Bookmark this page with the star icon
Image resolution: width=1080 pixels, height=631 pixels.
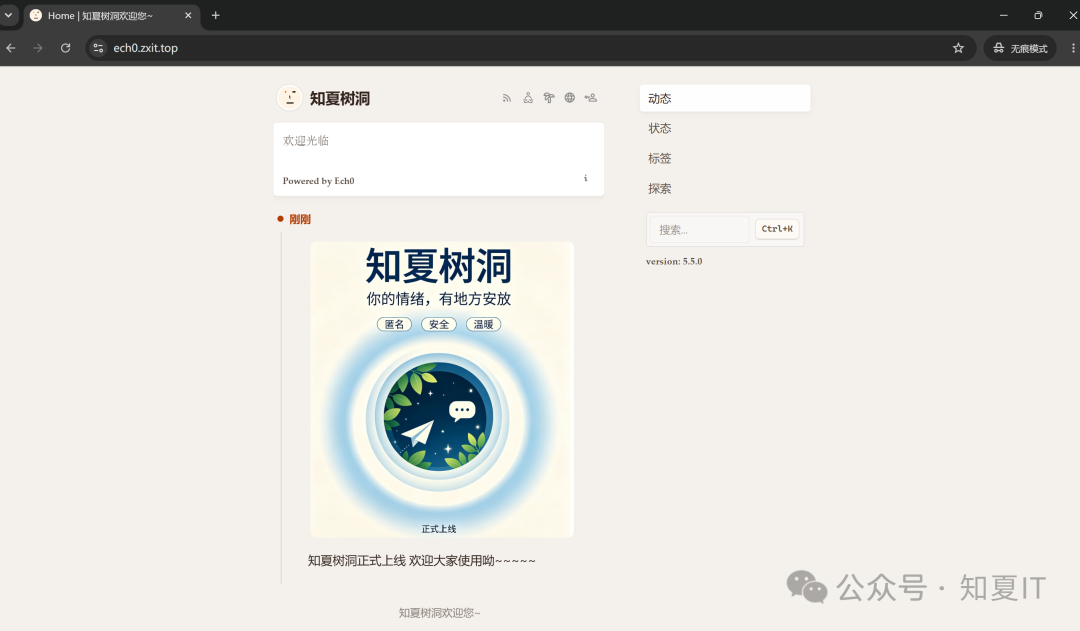(958, 48)
